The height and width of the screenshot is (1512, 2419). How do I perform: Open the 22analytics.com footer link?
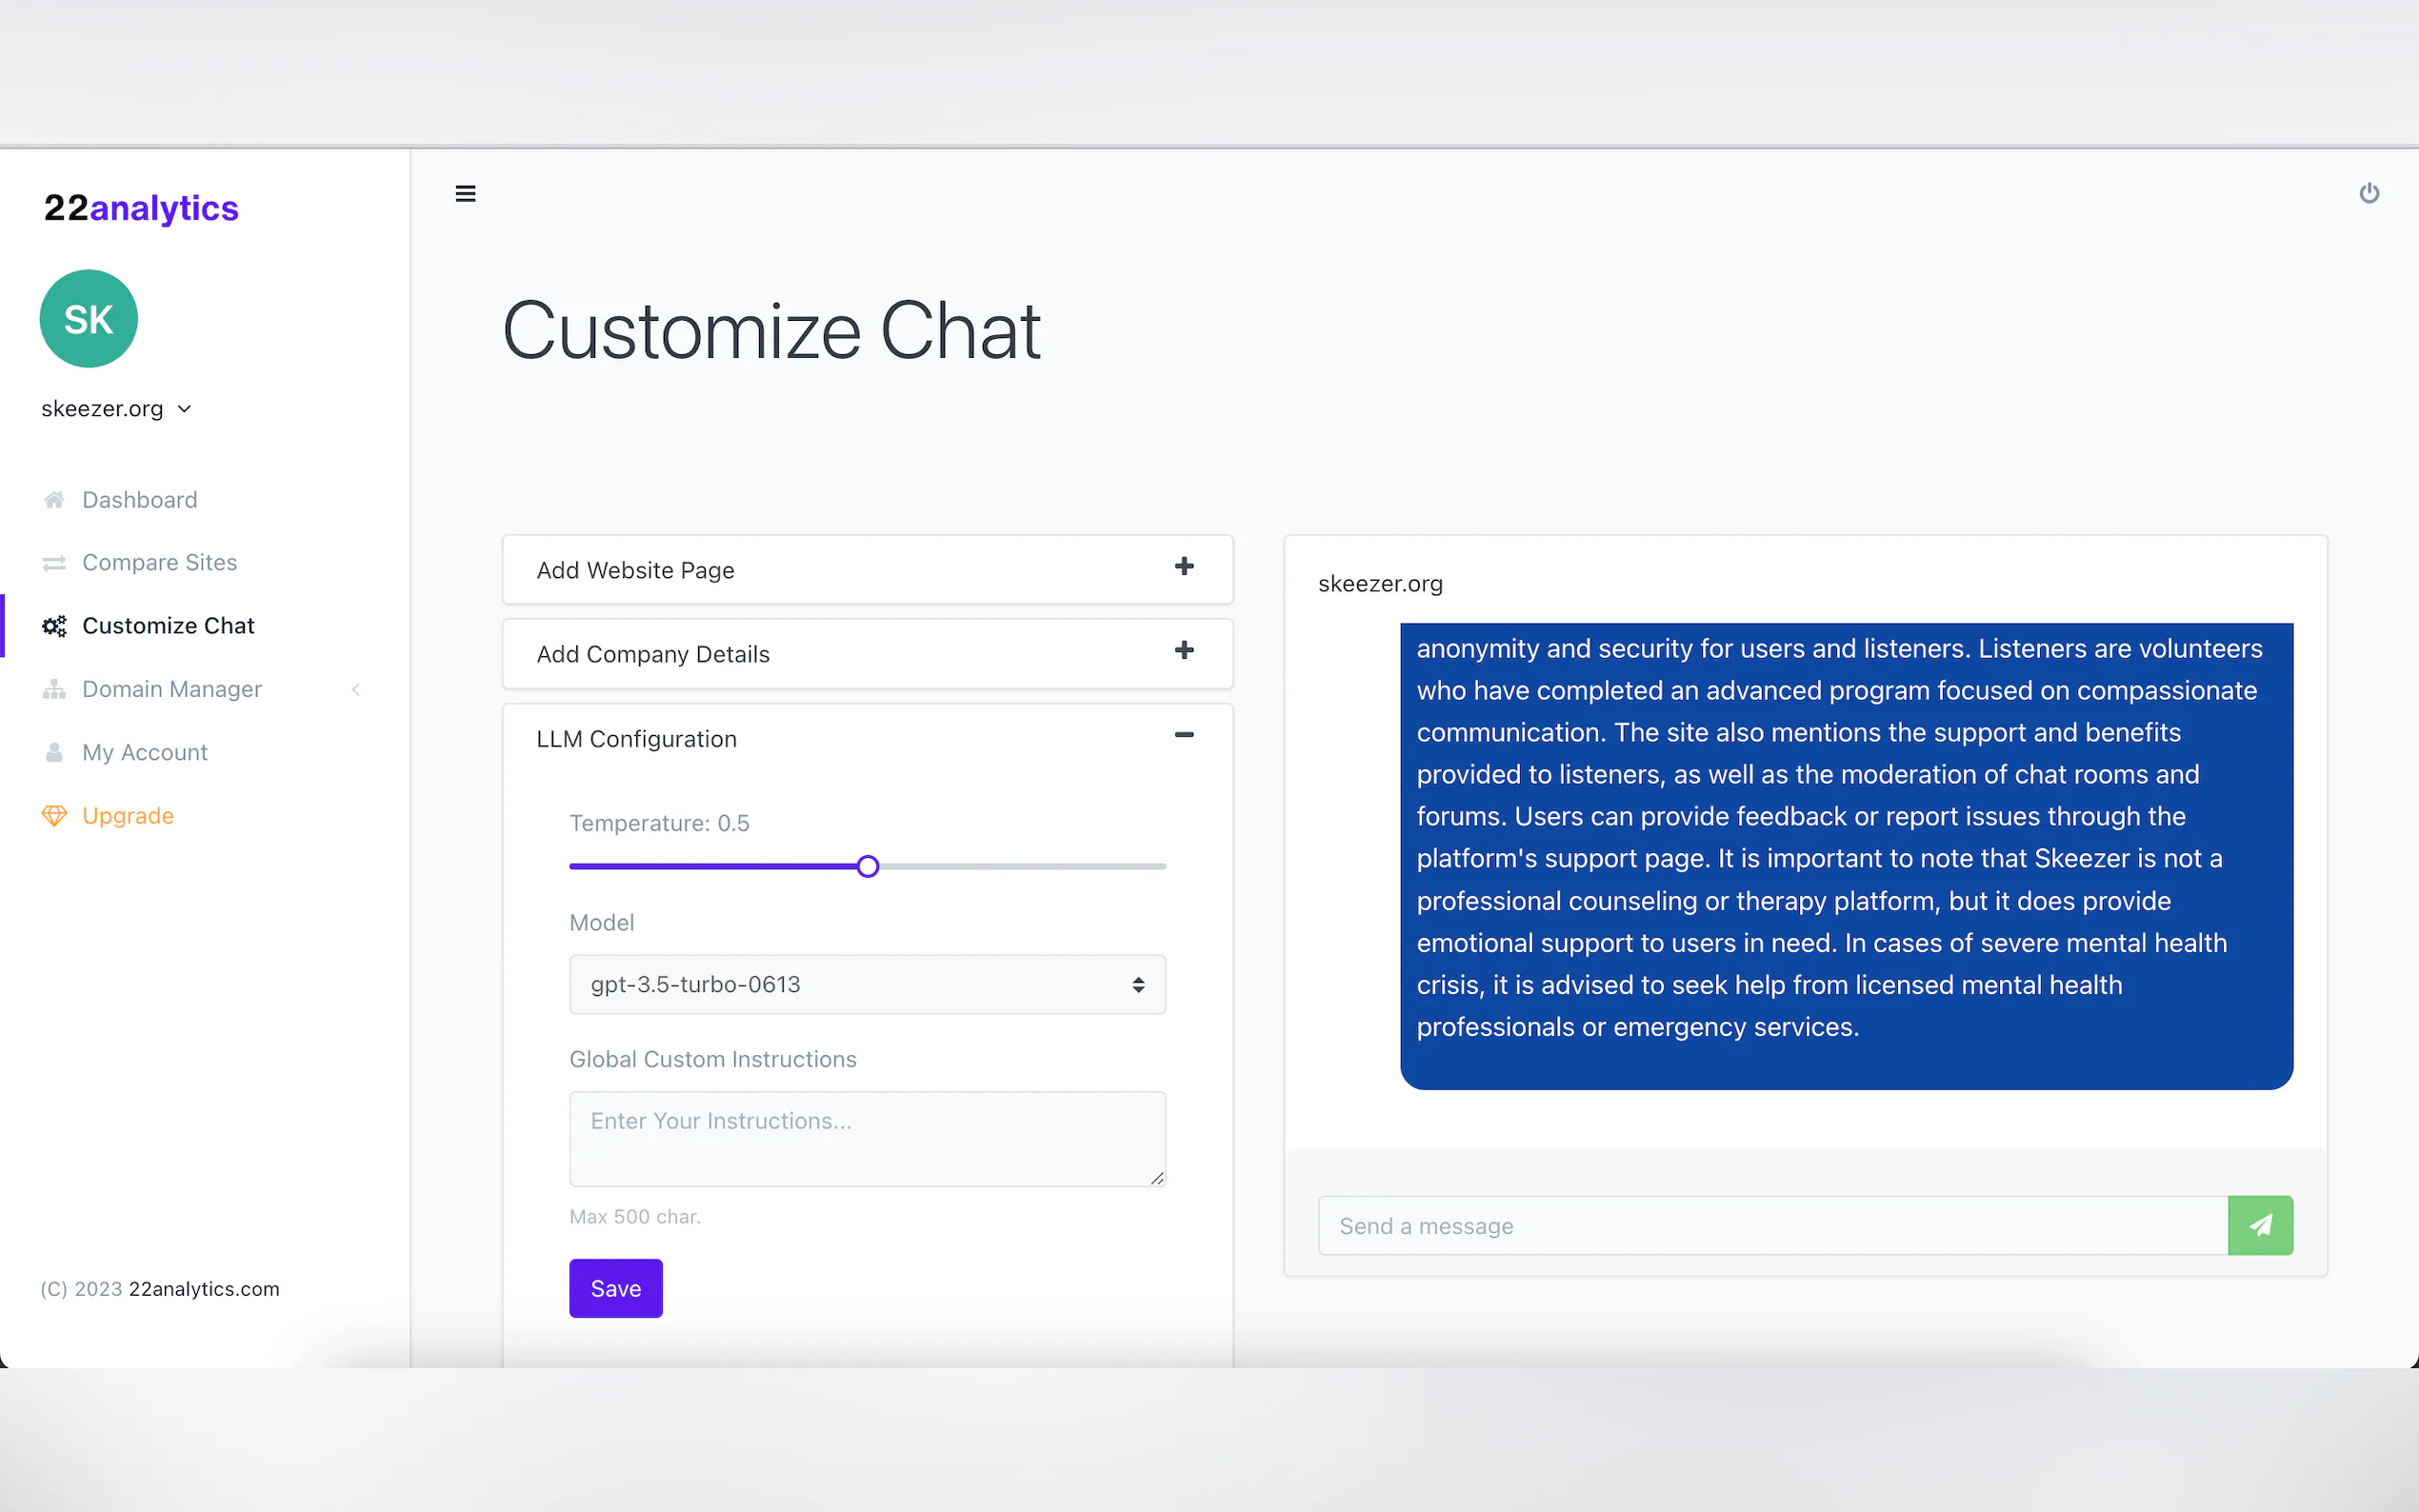click(x=204, y=1289)
